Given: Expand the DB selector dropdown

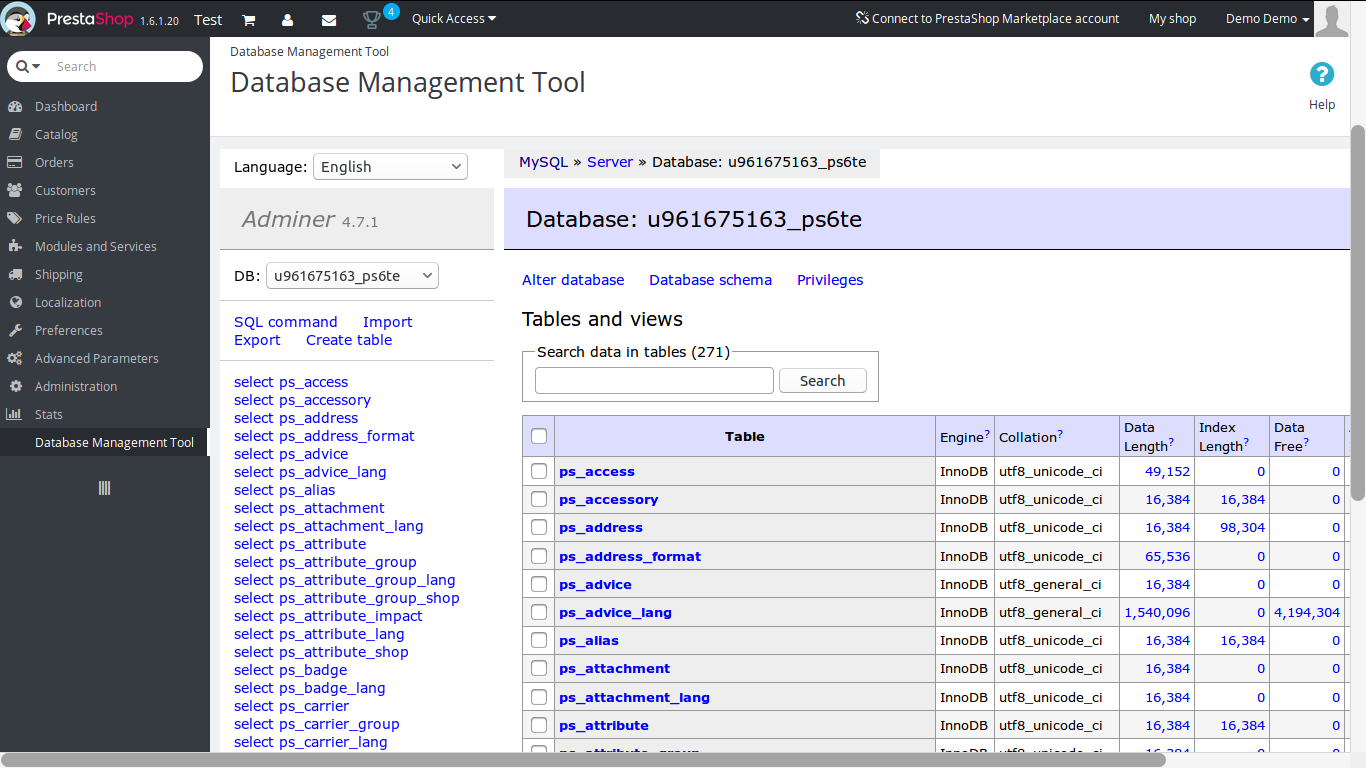Looking at the screenshot, I should click(352, 276).
